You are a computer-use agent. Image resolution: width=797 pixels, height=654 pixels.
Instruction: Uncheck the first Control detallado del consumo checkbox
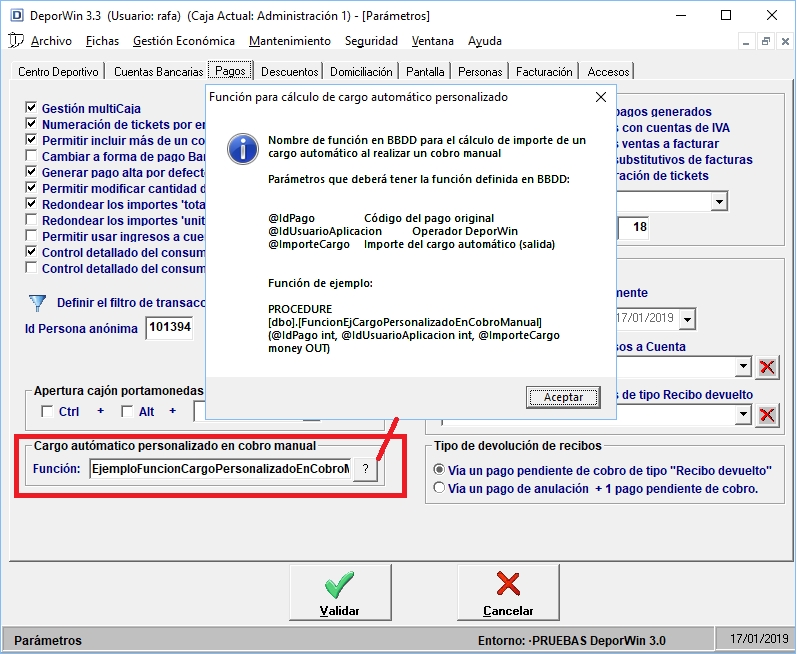(31, 252)
